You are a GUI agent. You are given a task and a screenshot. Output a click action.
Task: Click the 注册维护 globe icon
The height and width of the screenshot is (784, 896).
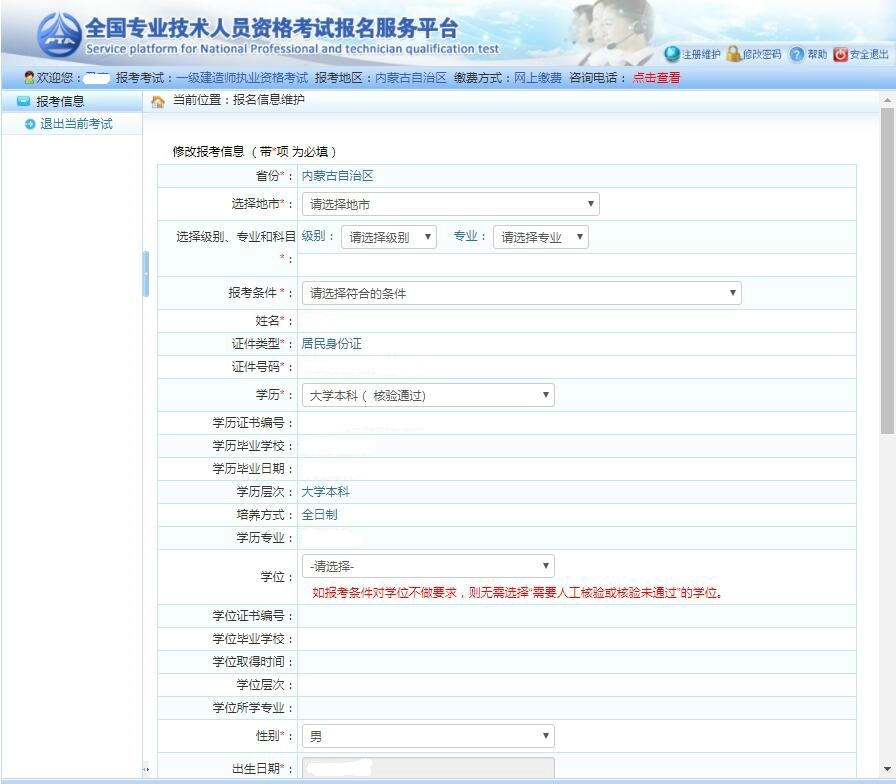[672, 54]
